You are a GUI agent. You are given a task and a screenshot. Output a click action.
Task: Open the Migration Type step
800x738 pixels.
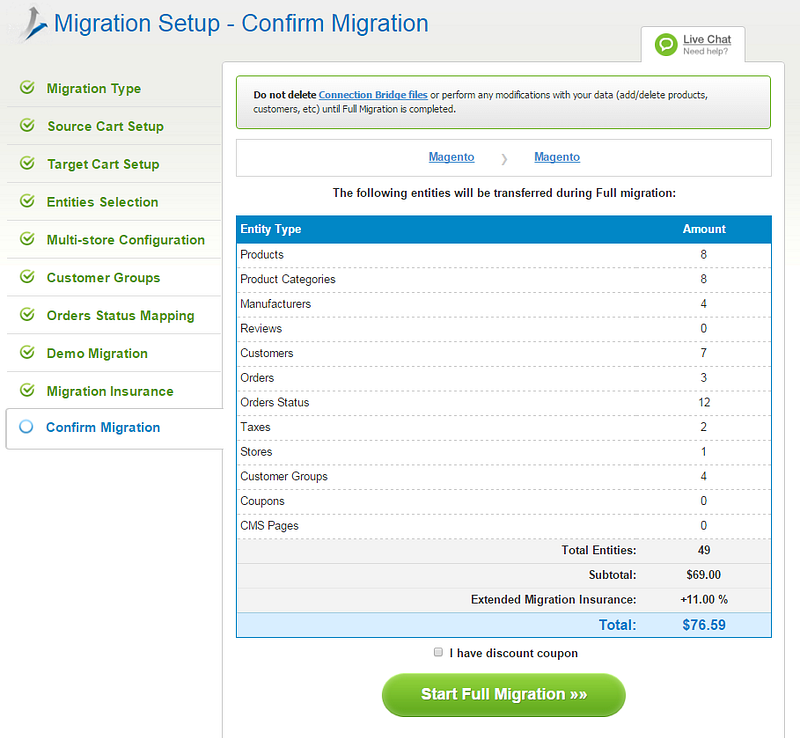(x=94, y=89)
